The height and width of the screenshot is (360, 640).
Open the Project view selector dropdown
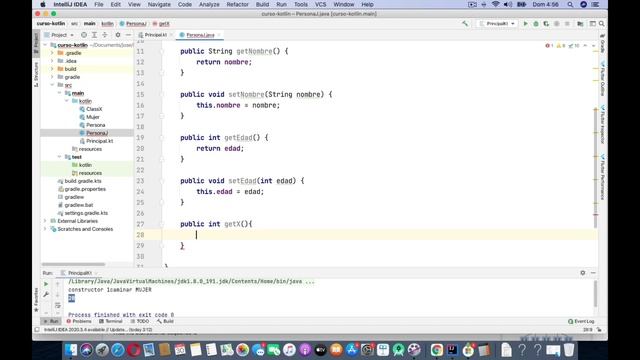(x=59, y=35)
